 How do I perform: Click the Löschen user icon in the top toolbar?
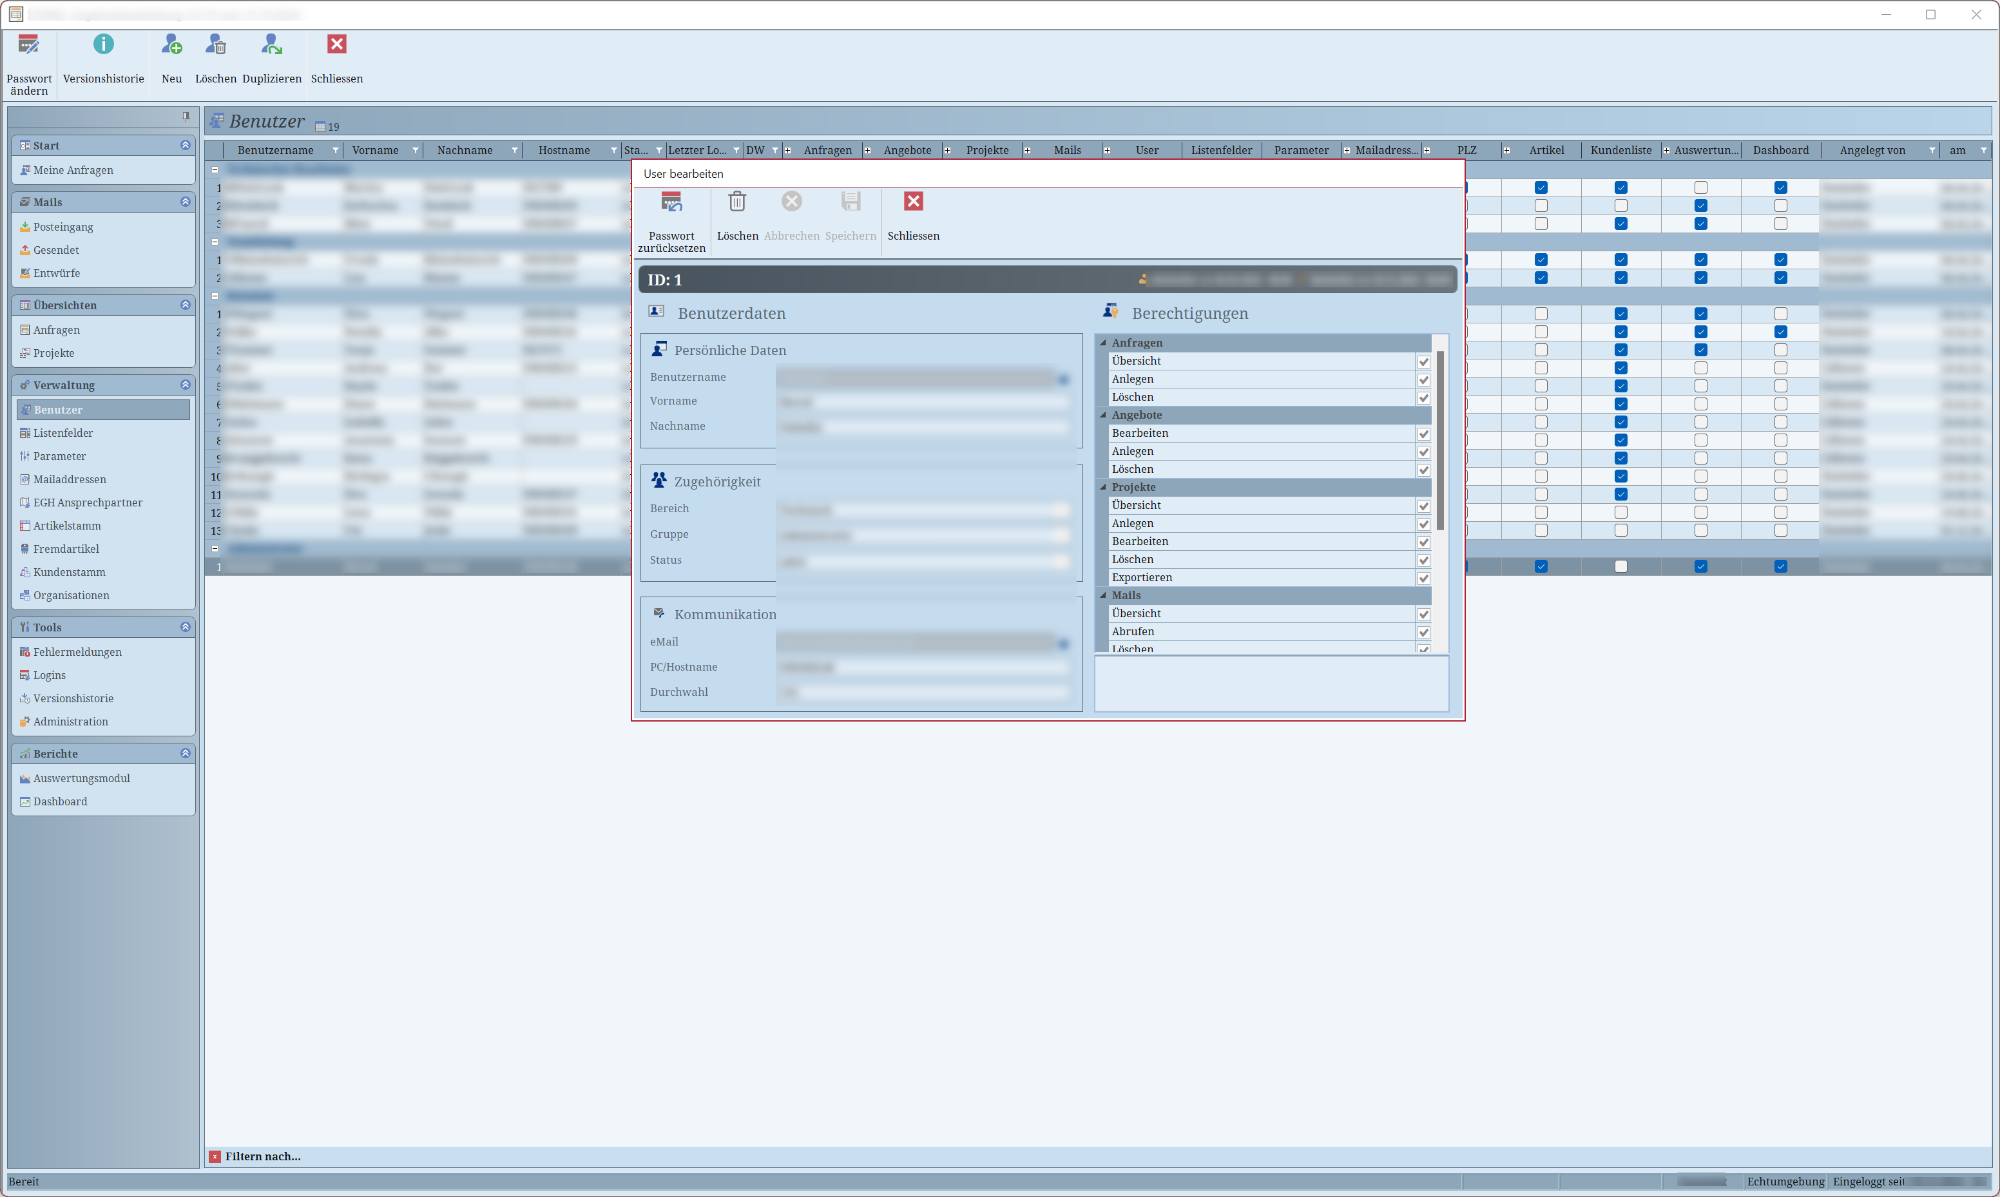click(x=215, y=46)
